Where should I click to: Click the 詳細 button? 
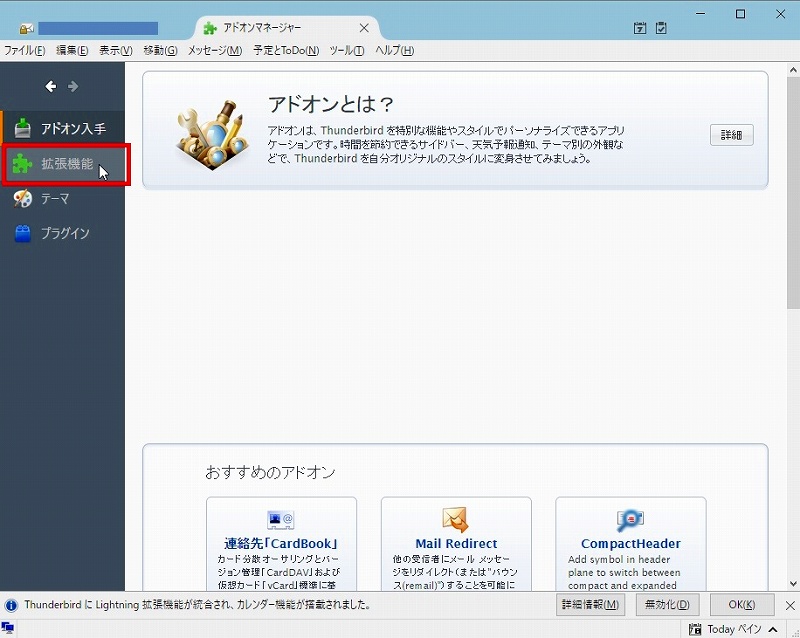tap(731, 135)
